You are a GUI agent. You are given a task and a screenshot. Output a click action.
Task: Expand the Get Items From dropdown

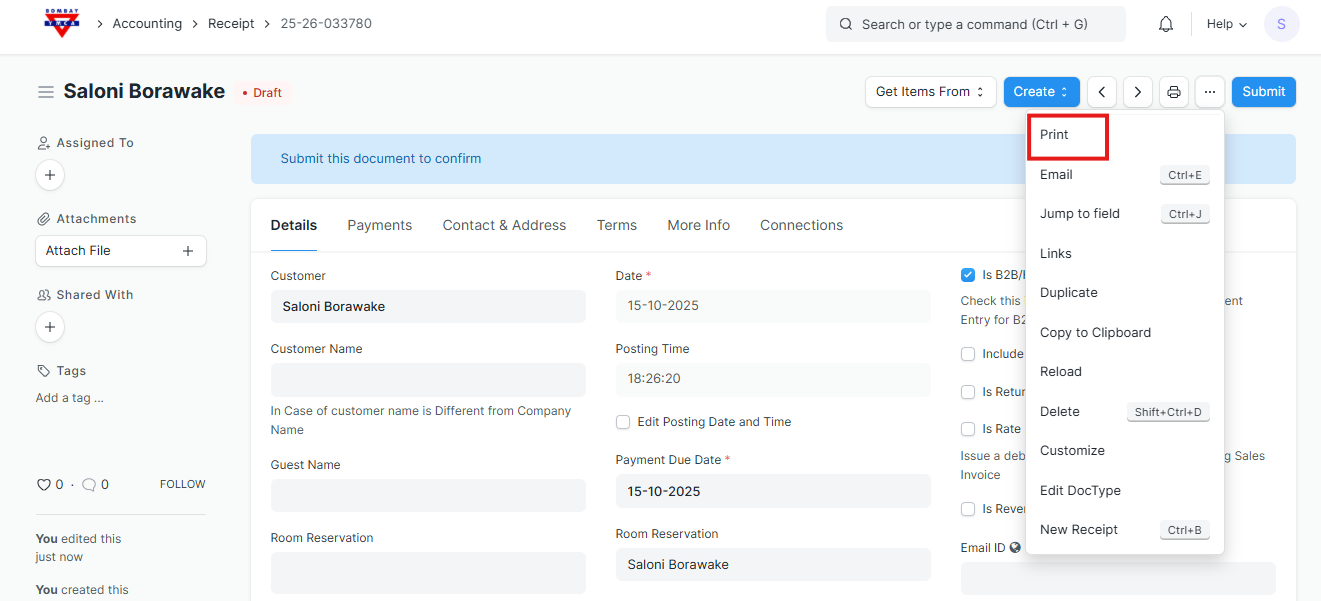pyautogui.click(x=930, y=92)
